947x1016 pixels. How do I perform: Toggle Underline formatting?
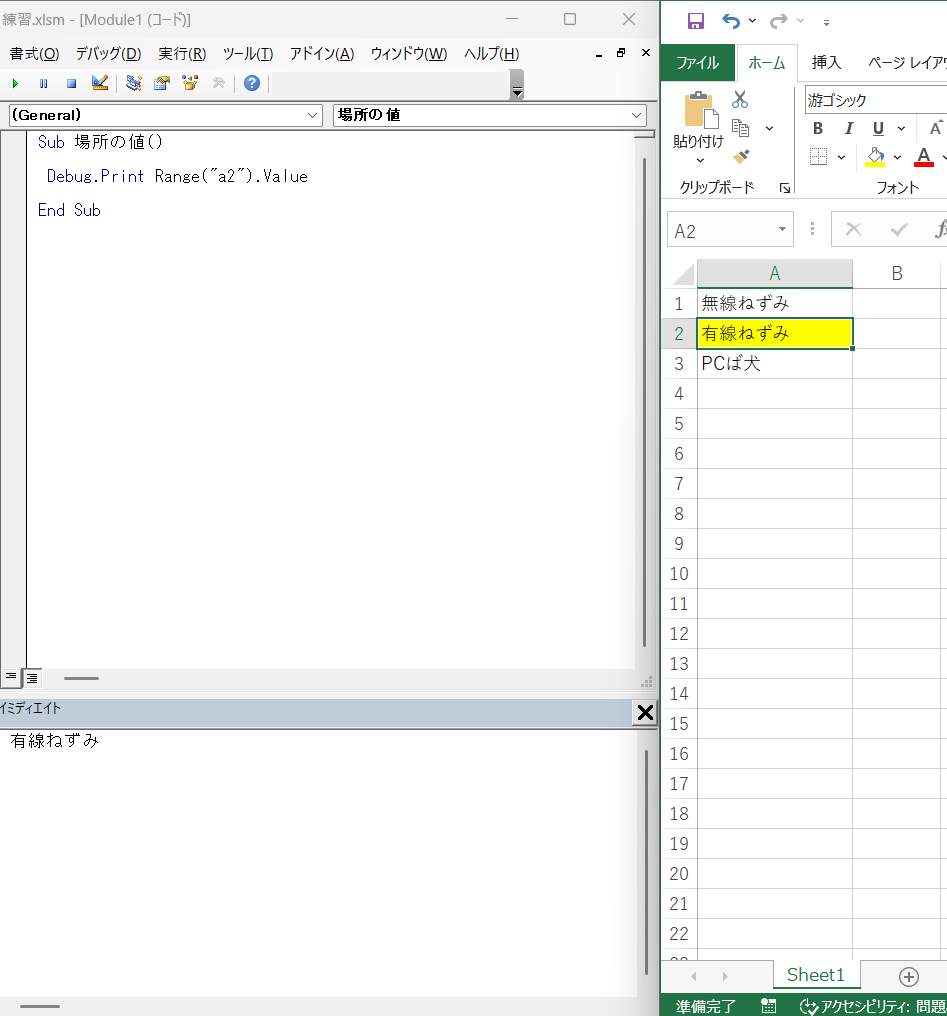[878, 128]
